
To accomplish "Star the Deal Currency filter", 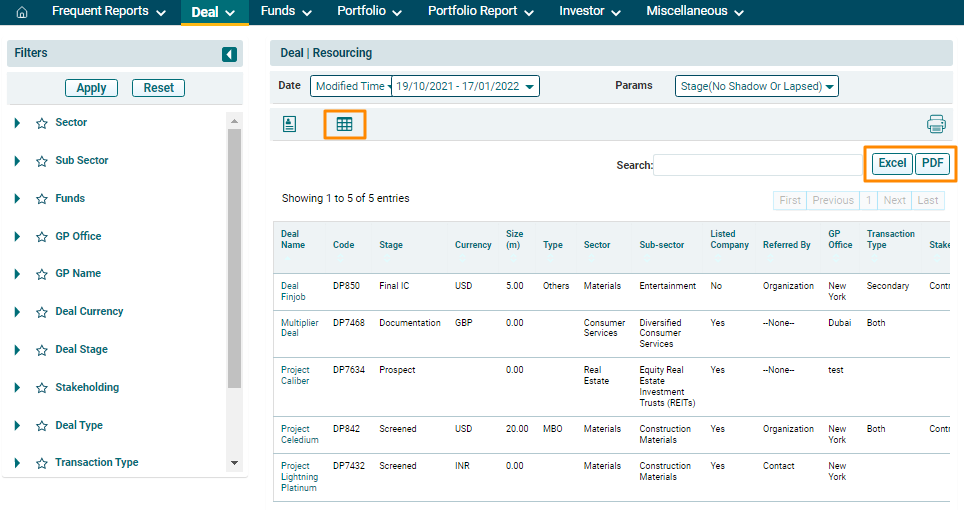I will [42, 312].
